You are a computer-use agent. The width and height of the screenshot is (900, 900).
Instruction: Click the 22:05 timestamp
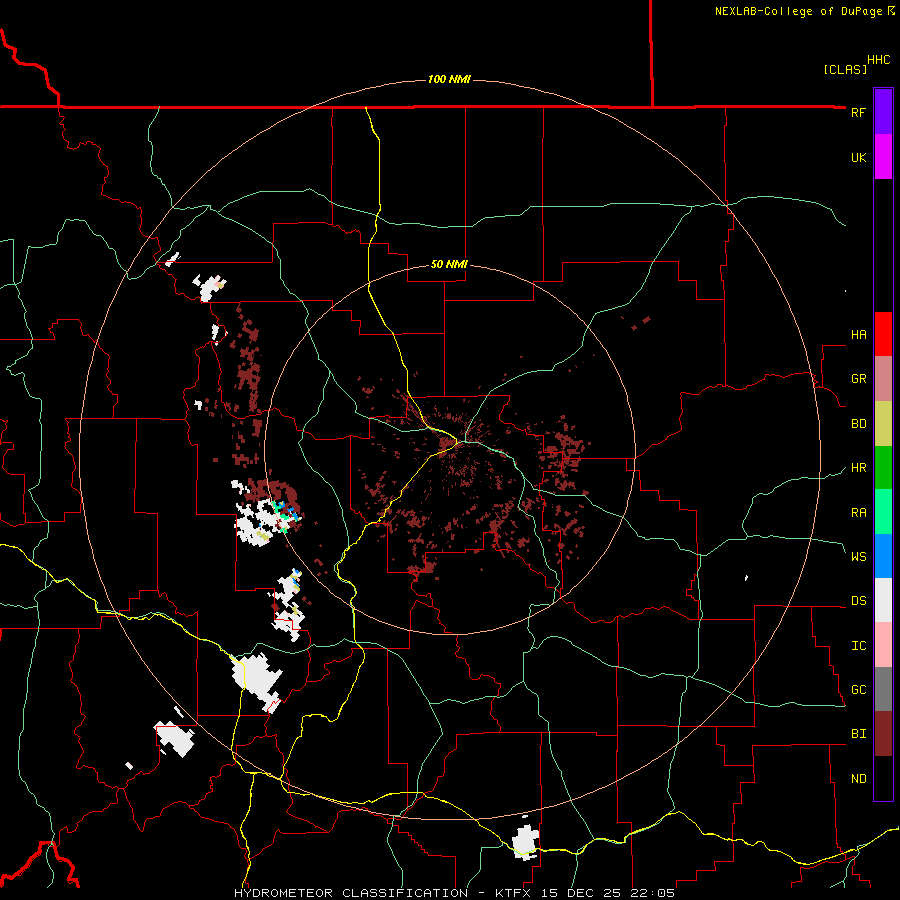(652, 893)
